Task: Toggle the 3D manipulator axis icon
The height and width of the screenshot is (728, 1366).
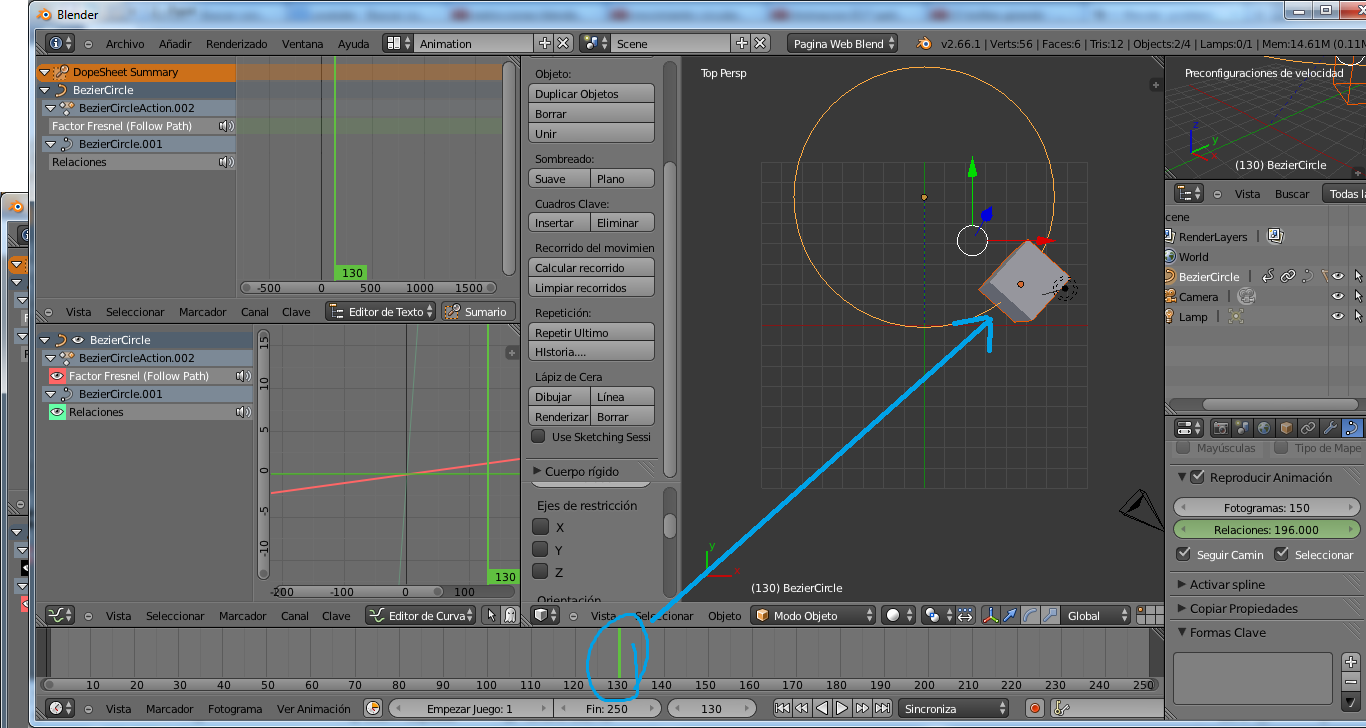Action: 990,616
